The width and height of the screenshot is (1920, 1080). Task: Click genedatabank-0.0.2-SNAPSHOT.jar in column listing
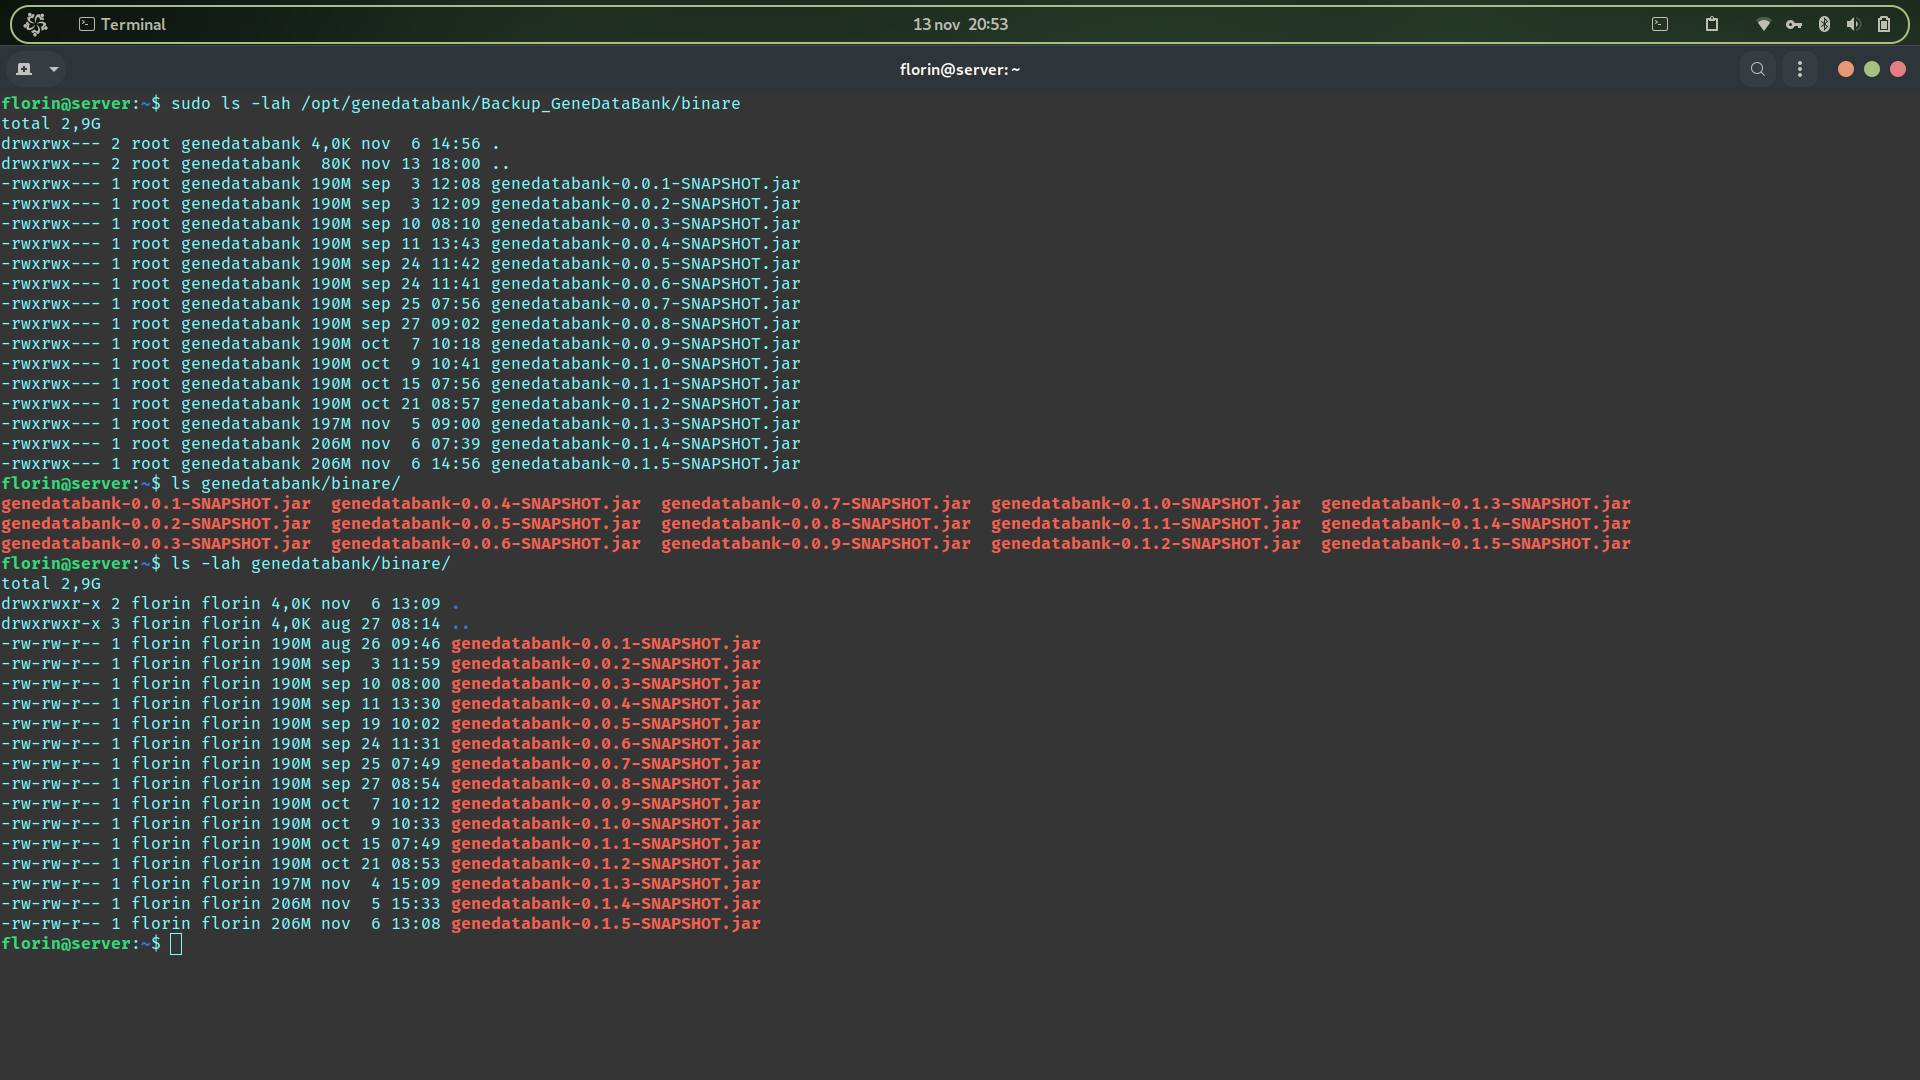coord(156,524)
